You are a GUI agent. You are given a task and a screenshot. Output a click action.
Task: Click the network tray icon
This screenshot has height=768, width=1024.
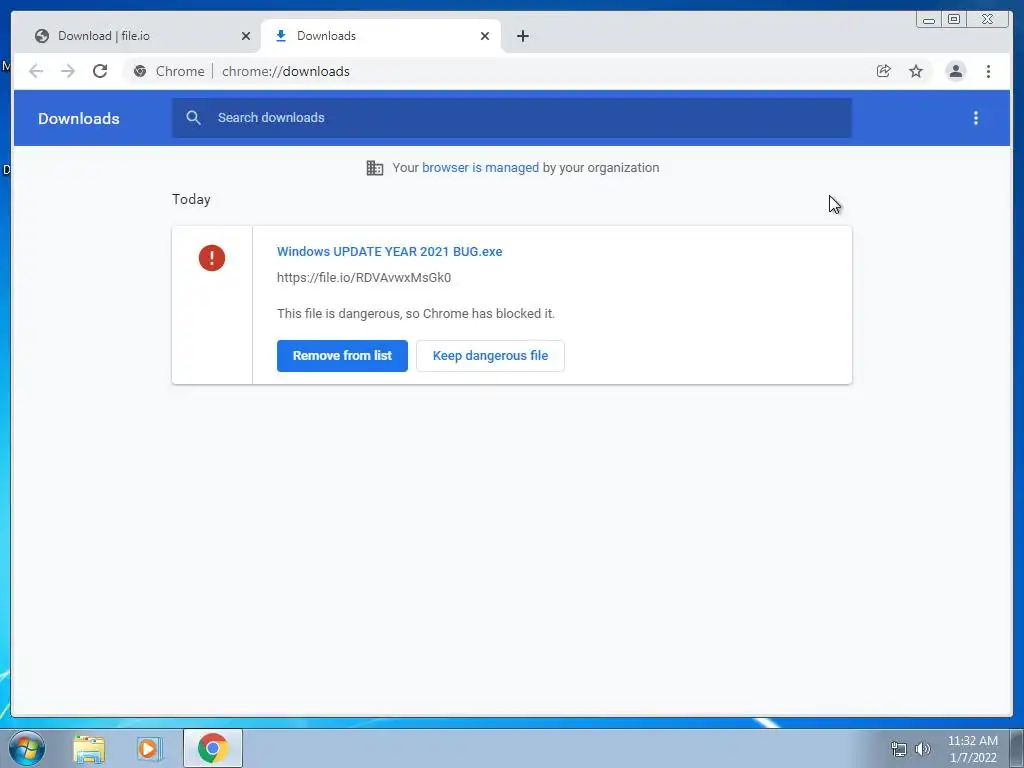coord(899,749)
